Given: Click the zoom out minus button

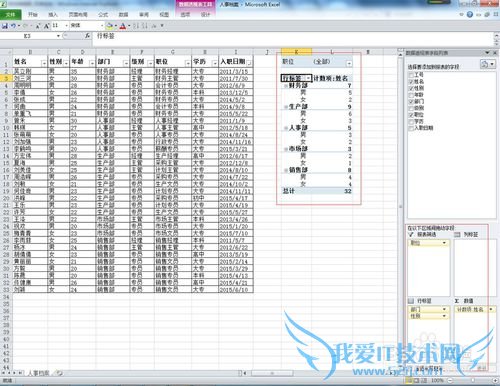Looking at the screenshot, I should pos(450,380).
